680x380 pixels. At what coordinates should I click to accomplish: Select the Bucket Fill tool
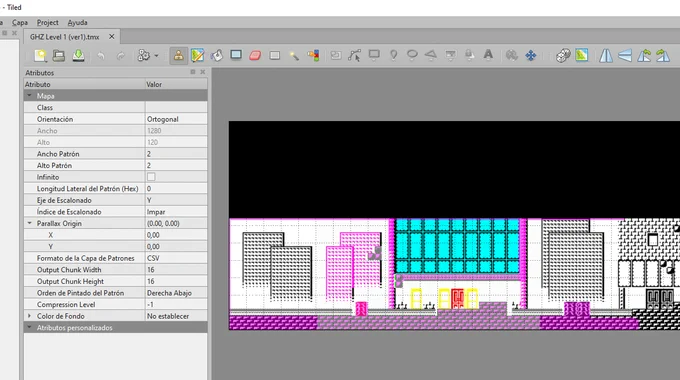click(217, 56)
